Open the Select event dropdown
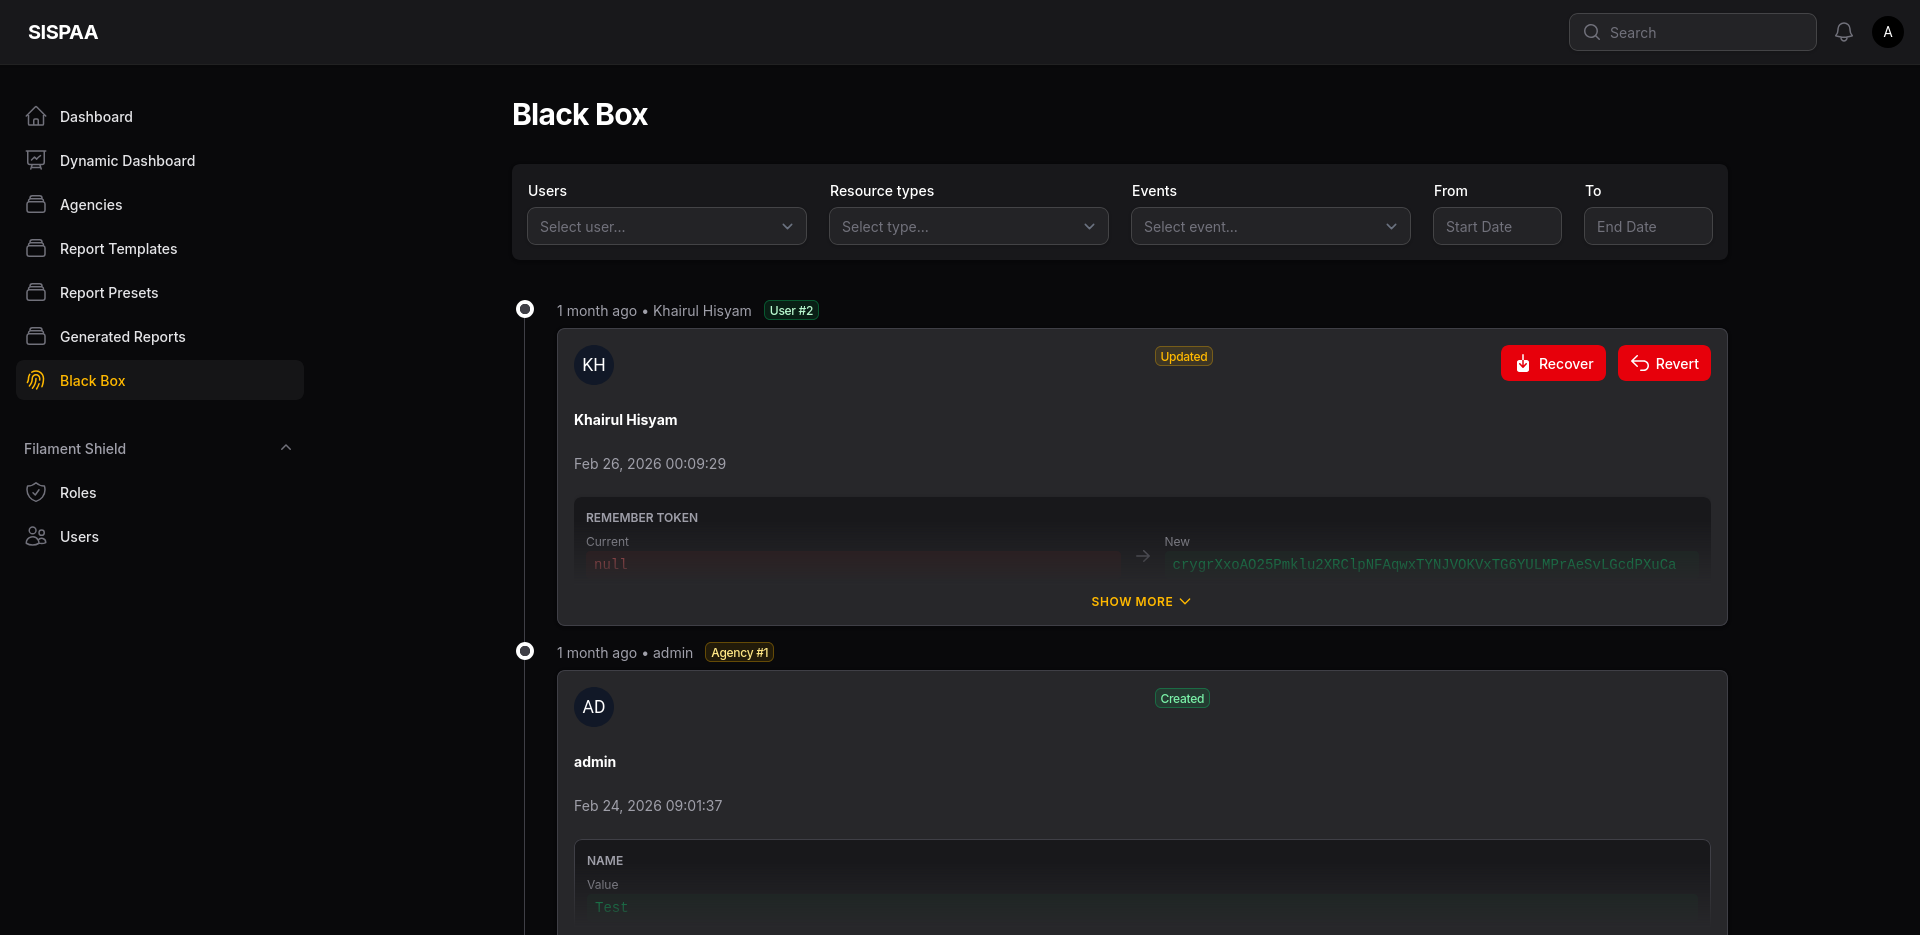The height and width of the screenshot is (935, 1920). 1270,226
